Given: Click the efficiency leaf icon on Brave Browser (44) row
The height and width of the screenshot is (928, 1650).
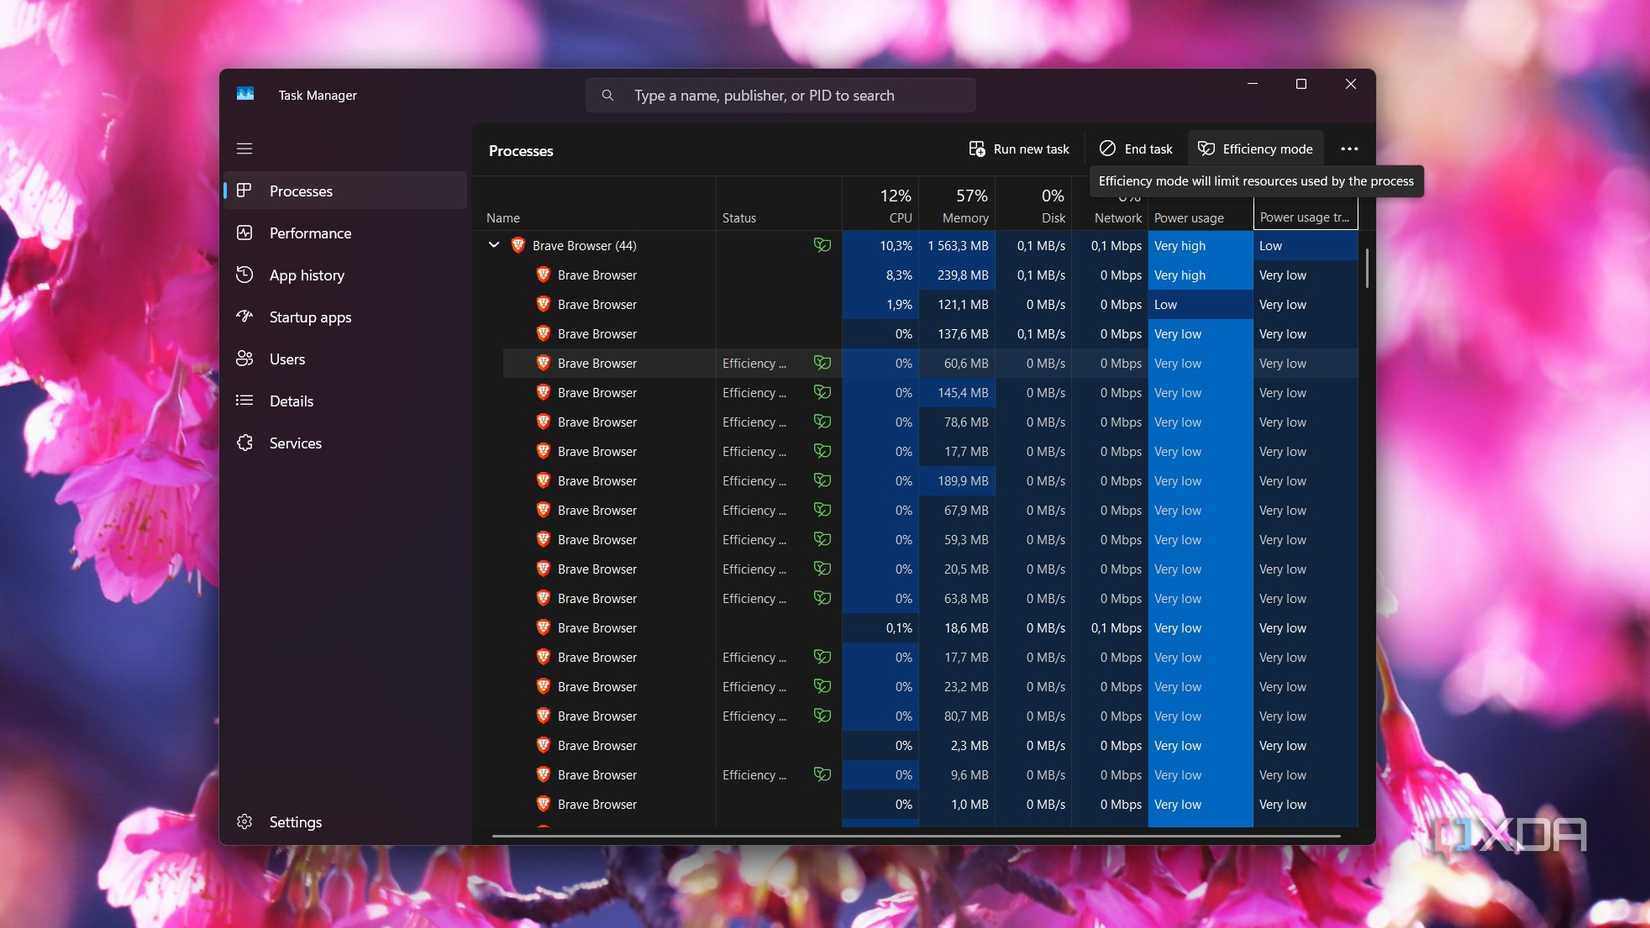Looking at the screenshot, I should tap(822, 245).
